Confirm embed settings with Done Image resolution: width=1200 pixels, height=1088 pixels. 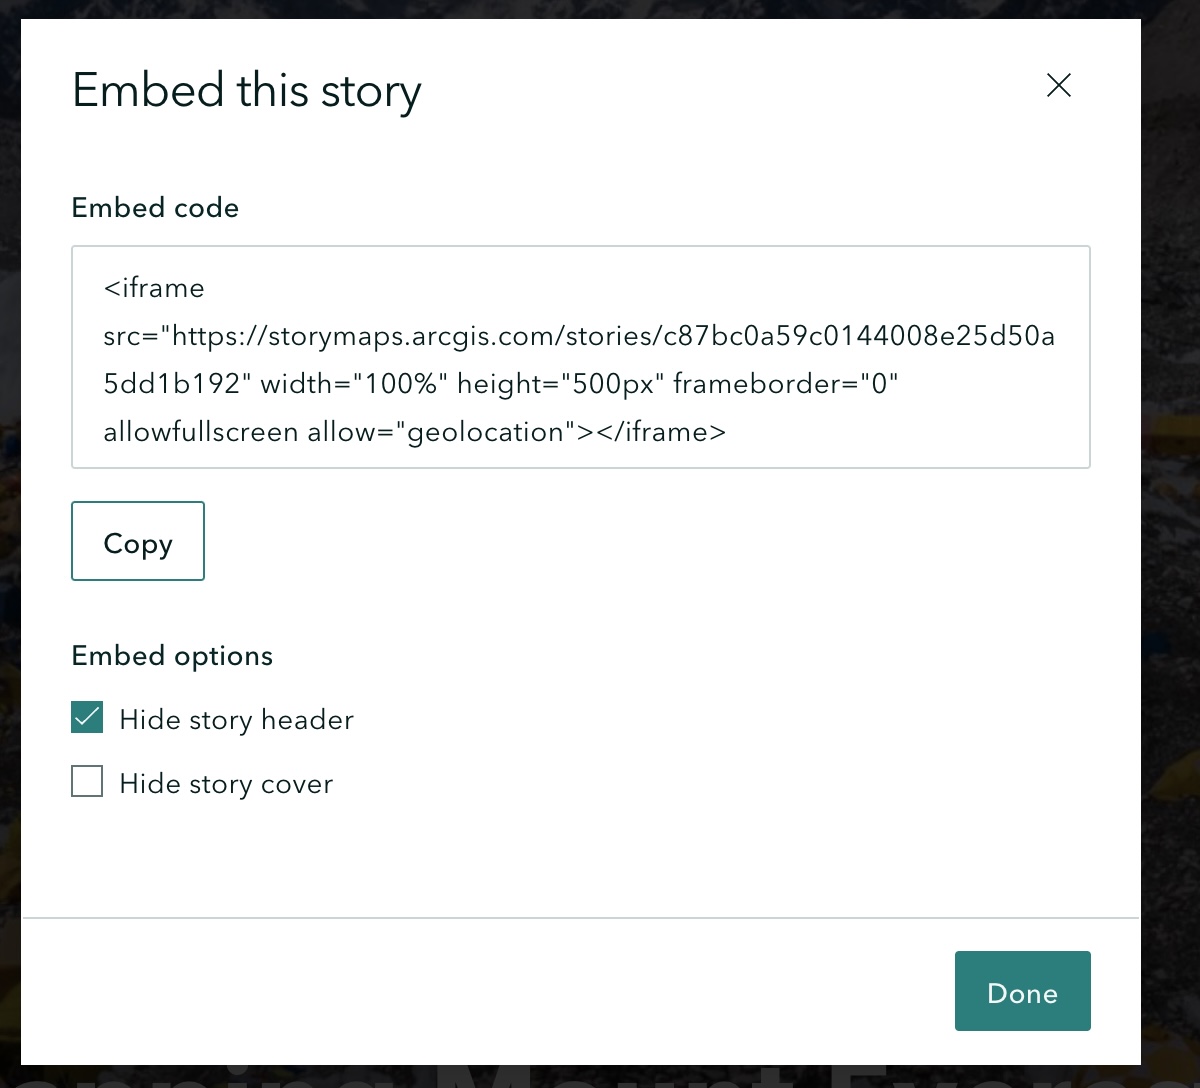tap(1022, 991)
